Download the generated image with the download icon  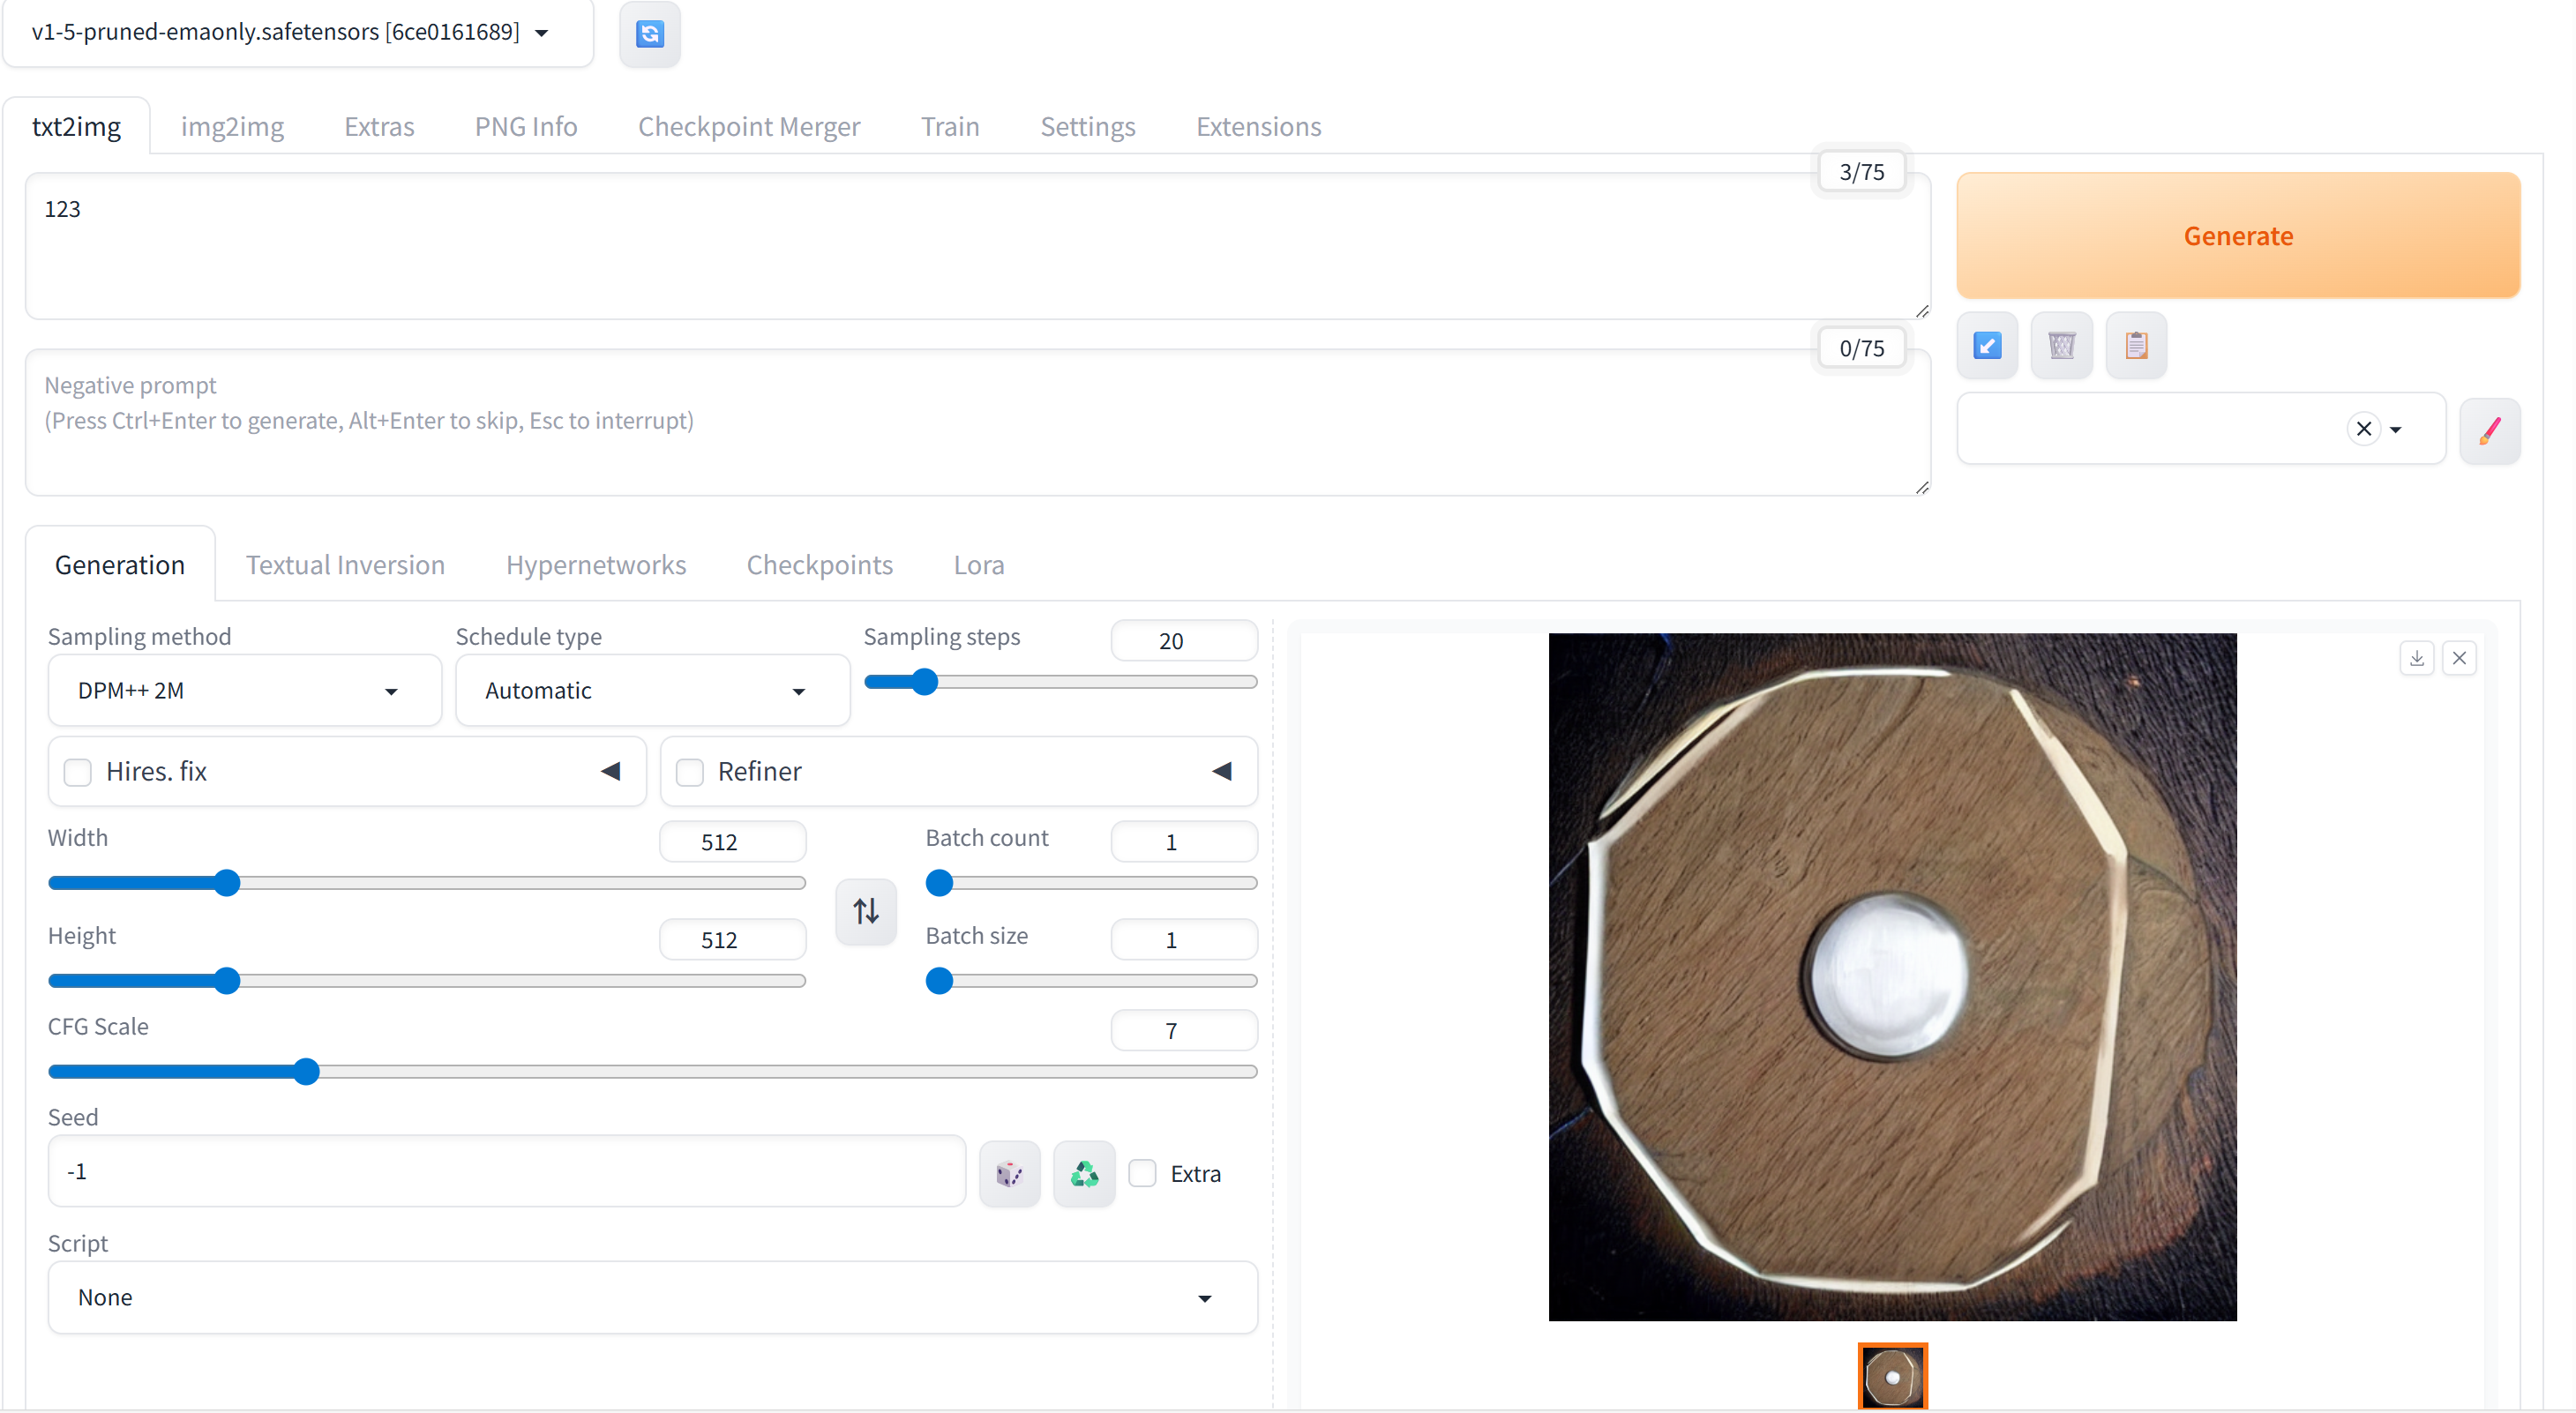click(2417, 657)
